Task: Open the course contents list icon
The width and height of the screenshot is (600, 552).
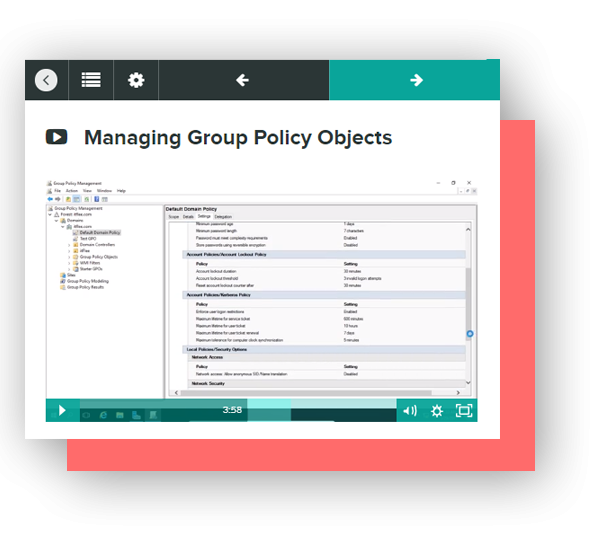Action: pyautogui.click(x=91, y=80)
